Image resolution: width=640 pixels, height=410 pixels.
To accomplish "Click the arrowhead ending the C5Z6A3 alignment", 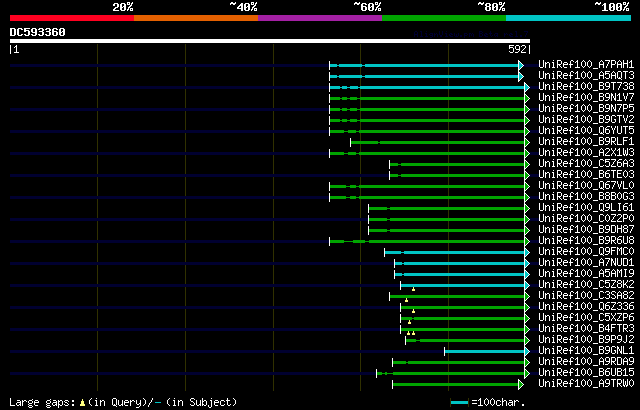I will (527, 164).
